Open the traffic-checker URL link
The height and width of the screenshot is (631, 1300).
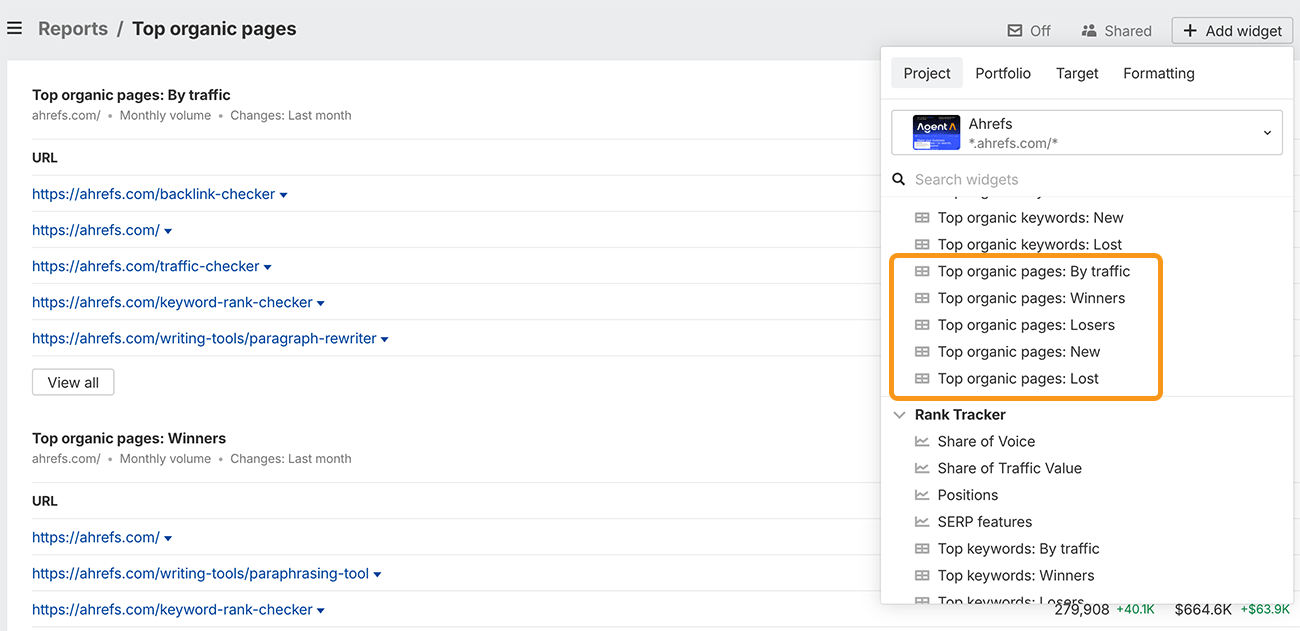146,266
